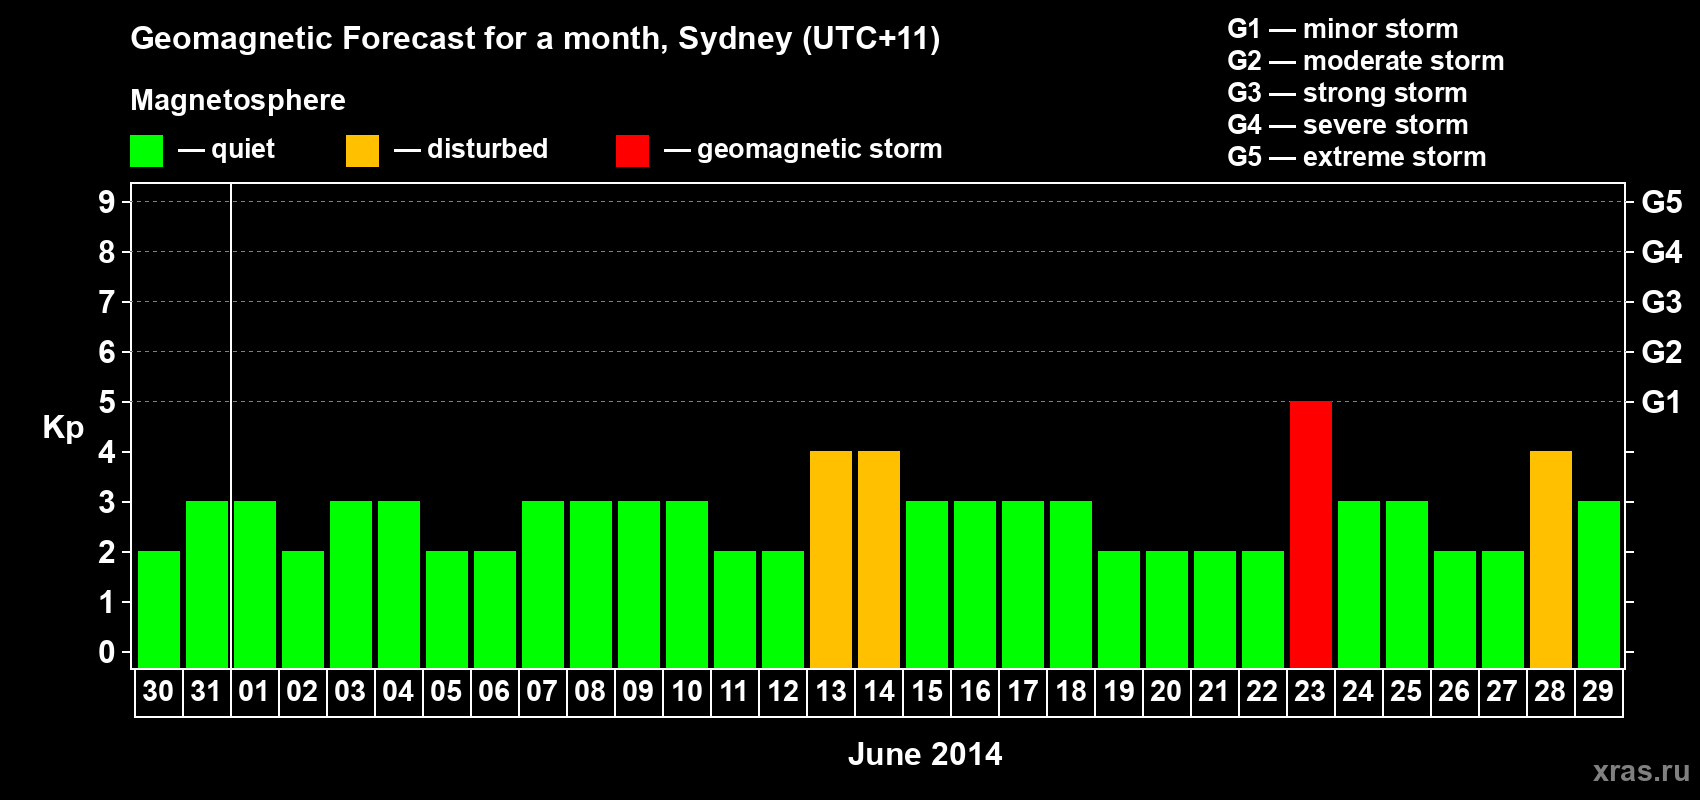Click the '— geomagnetic storm' legend label
Image resolution: width=1700 pixels, height=800 pixels.
pos(803,149)
